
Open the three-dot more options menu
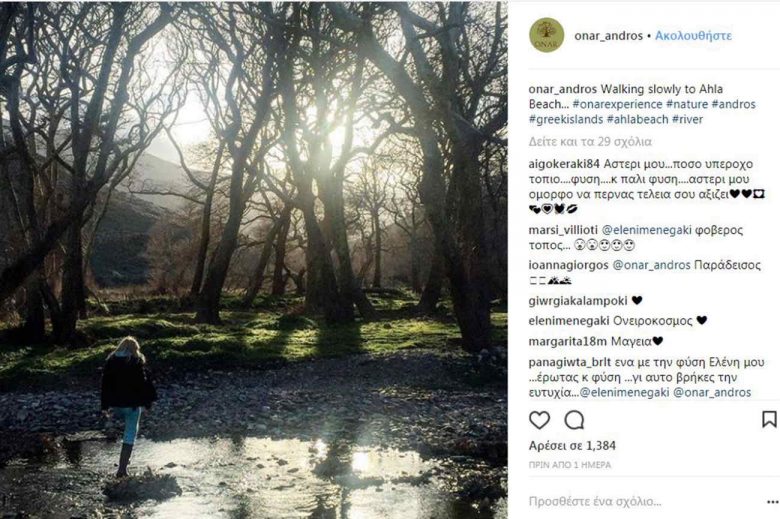768,500
